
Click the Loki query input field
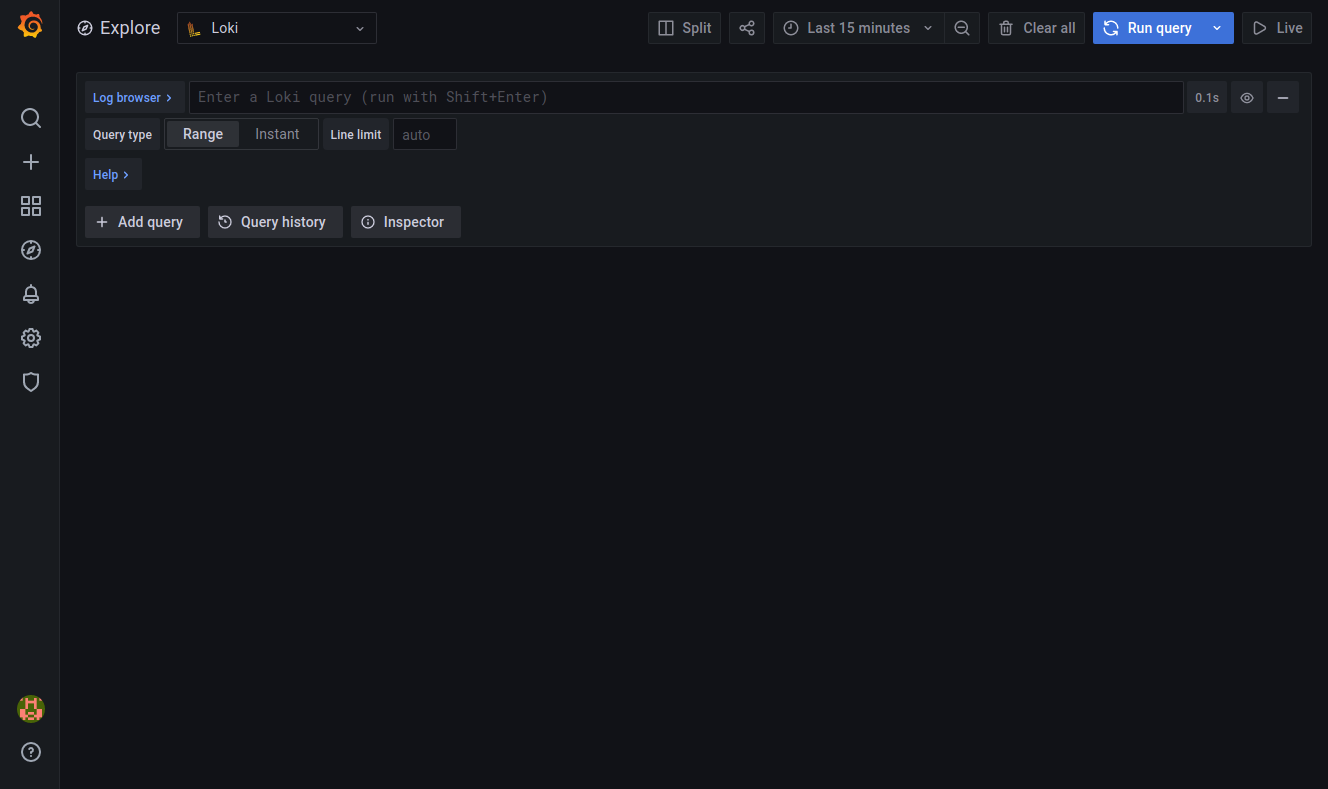tap(686, 98)
